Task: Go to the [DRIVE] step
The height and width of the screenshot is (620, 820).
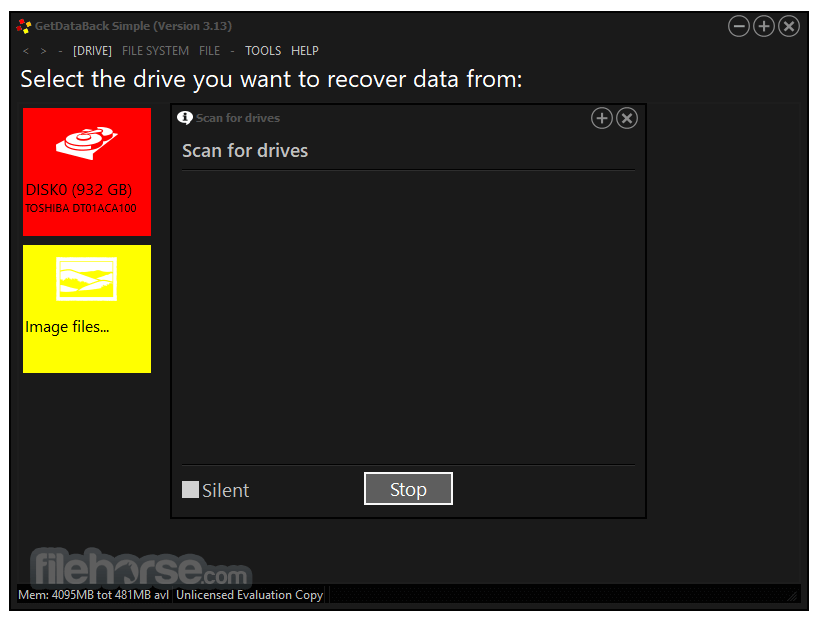Action: pyautogui.click(x=92, y=51)
